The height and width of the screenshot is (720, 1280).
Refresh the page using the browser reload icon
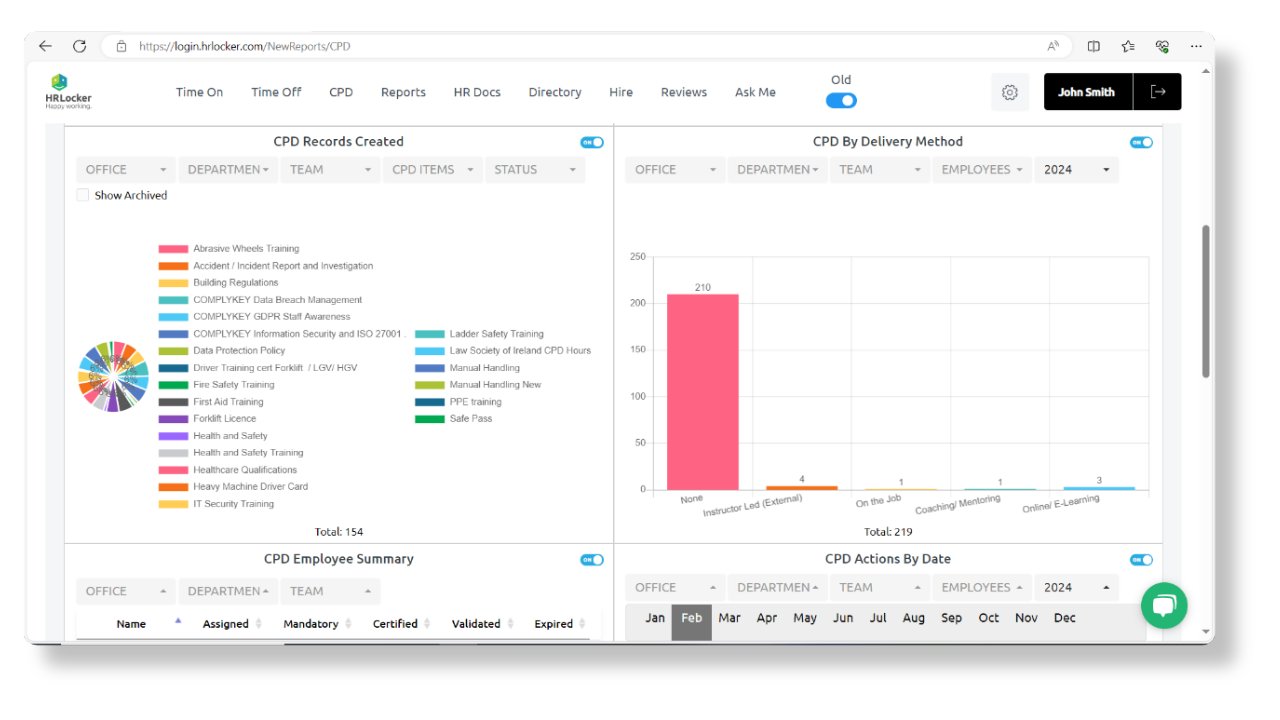(80, 45)
